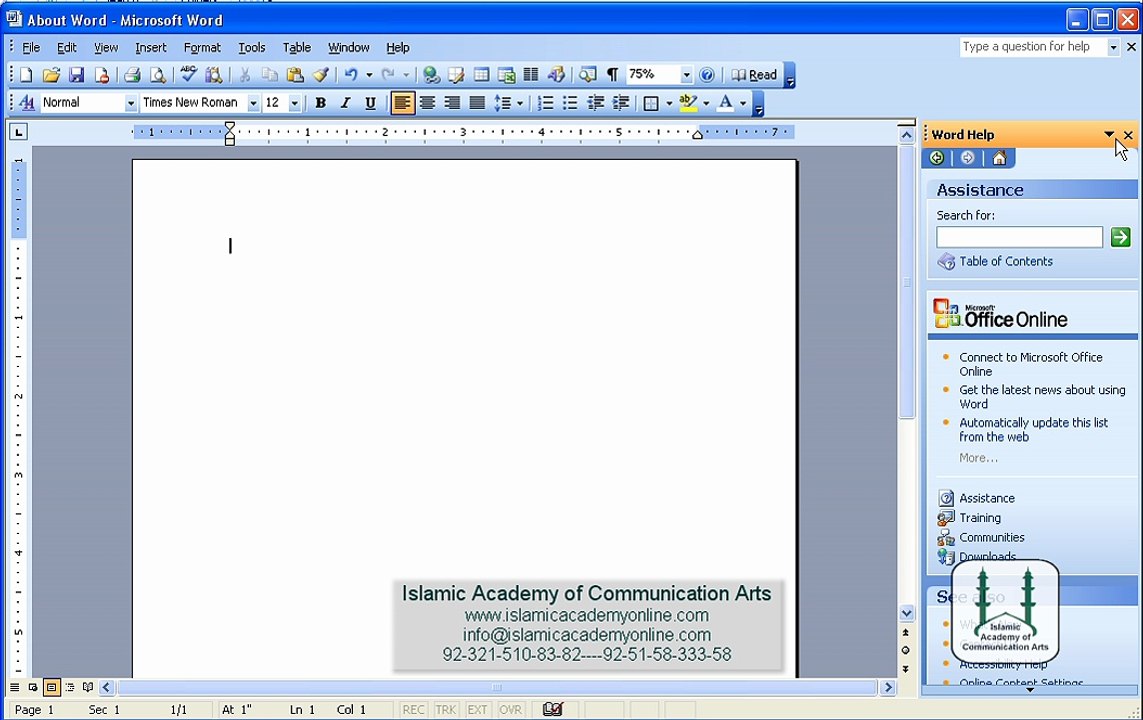Viewport: 1143px width, 720px height.
Task: Center the text alignment
Action: (x=427, y=103)
